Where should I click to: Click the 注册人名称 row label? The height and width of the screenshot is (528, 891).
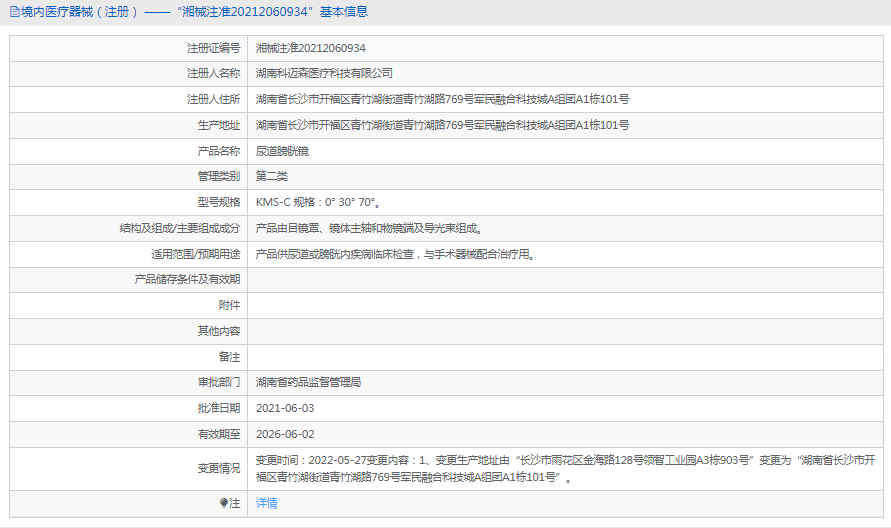(214, 73)
